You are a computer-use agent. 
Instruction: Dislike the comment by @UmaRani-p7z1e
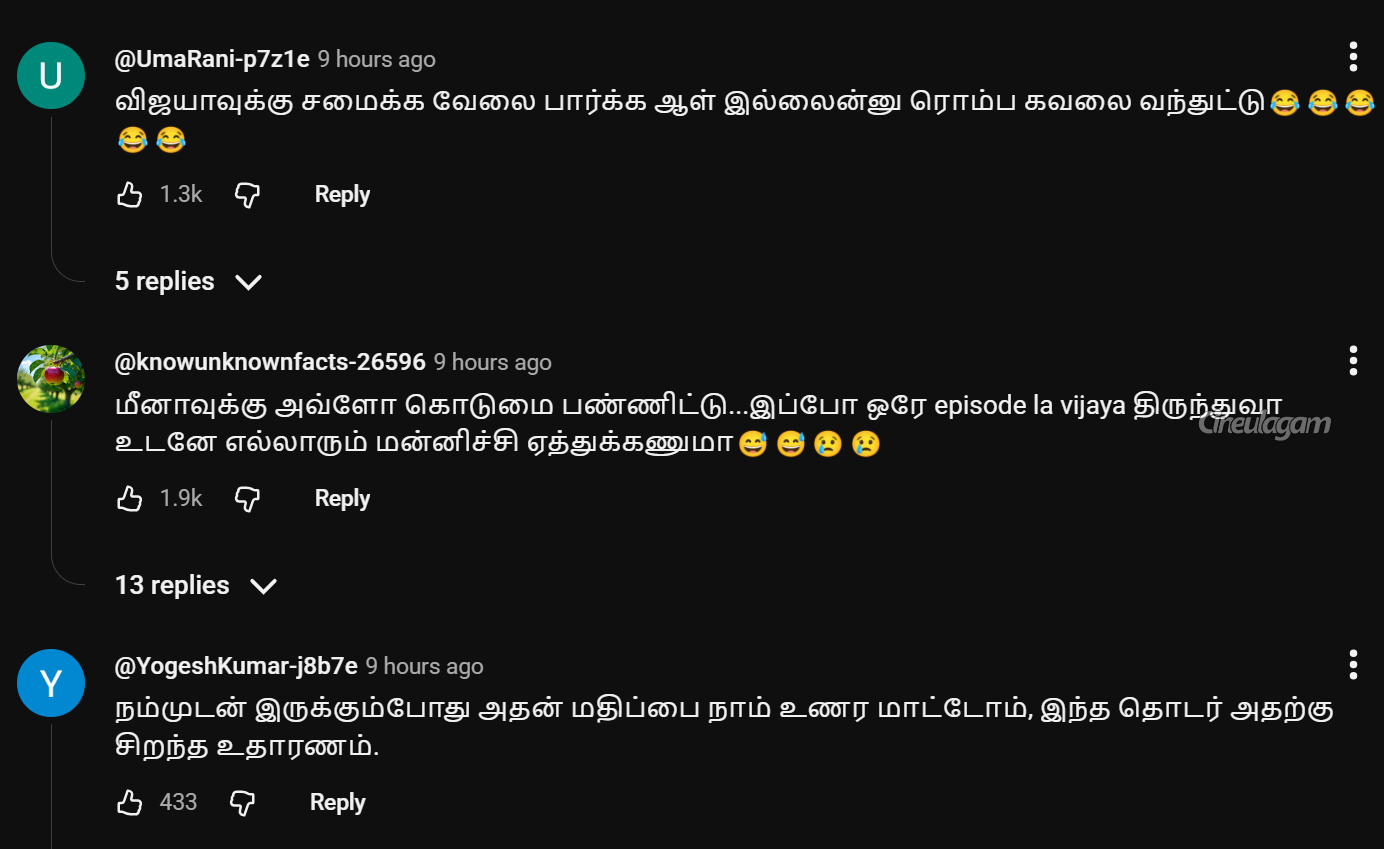(247, 195)
